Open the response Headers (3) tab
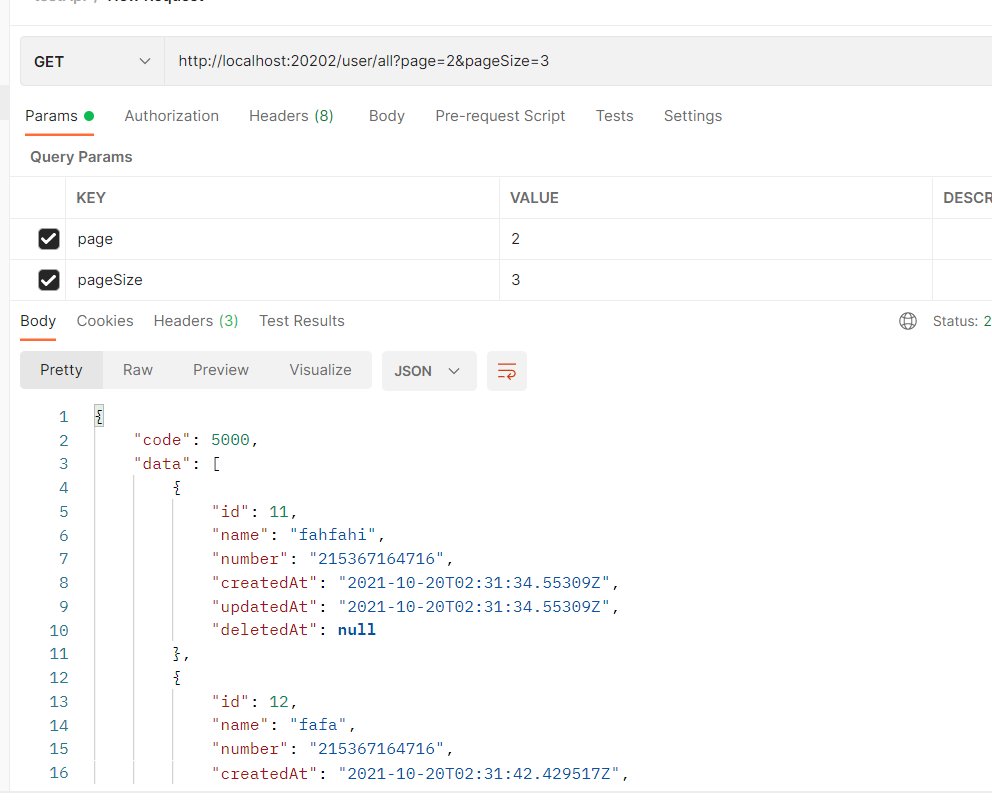The width and height of the screenshot is (992, 800). 196,321
